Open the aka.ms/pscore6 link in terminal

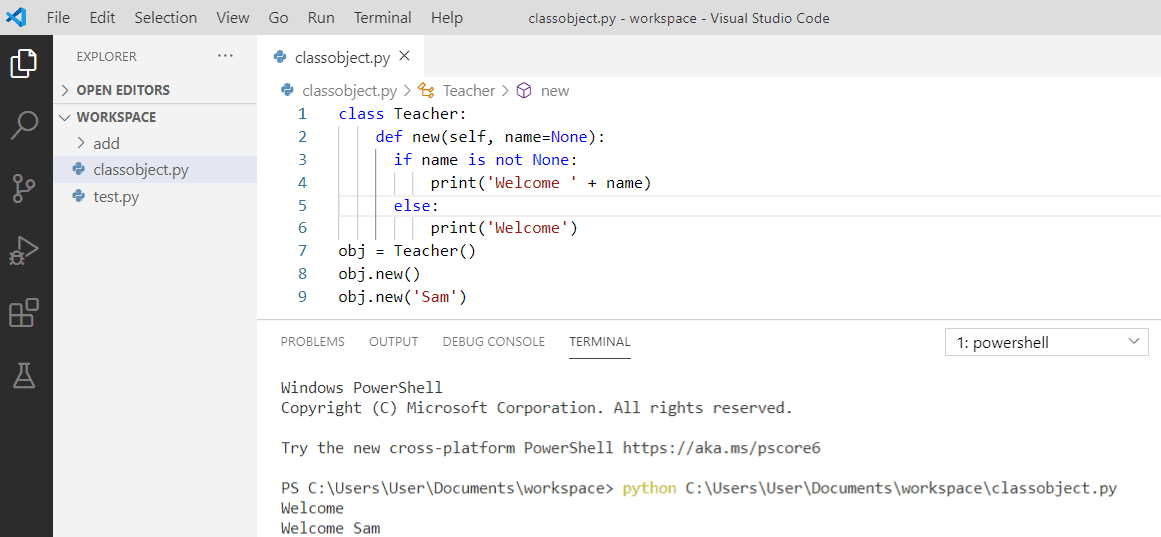click(721, 448)
